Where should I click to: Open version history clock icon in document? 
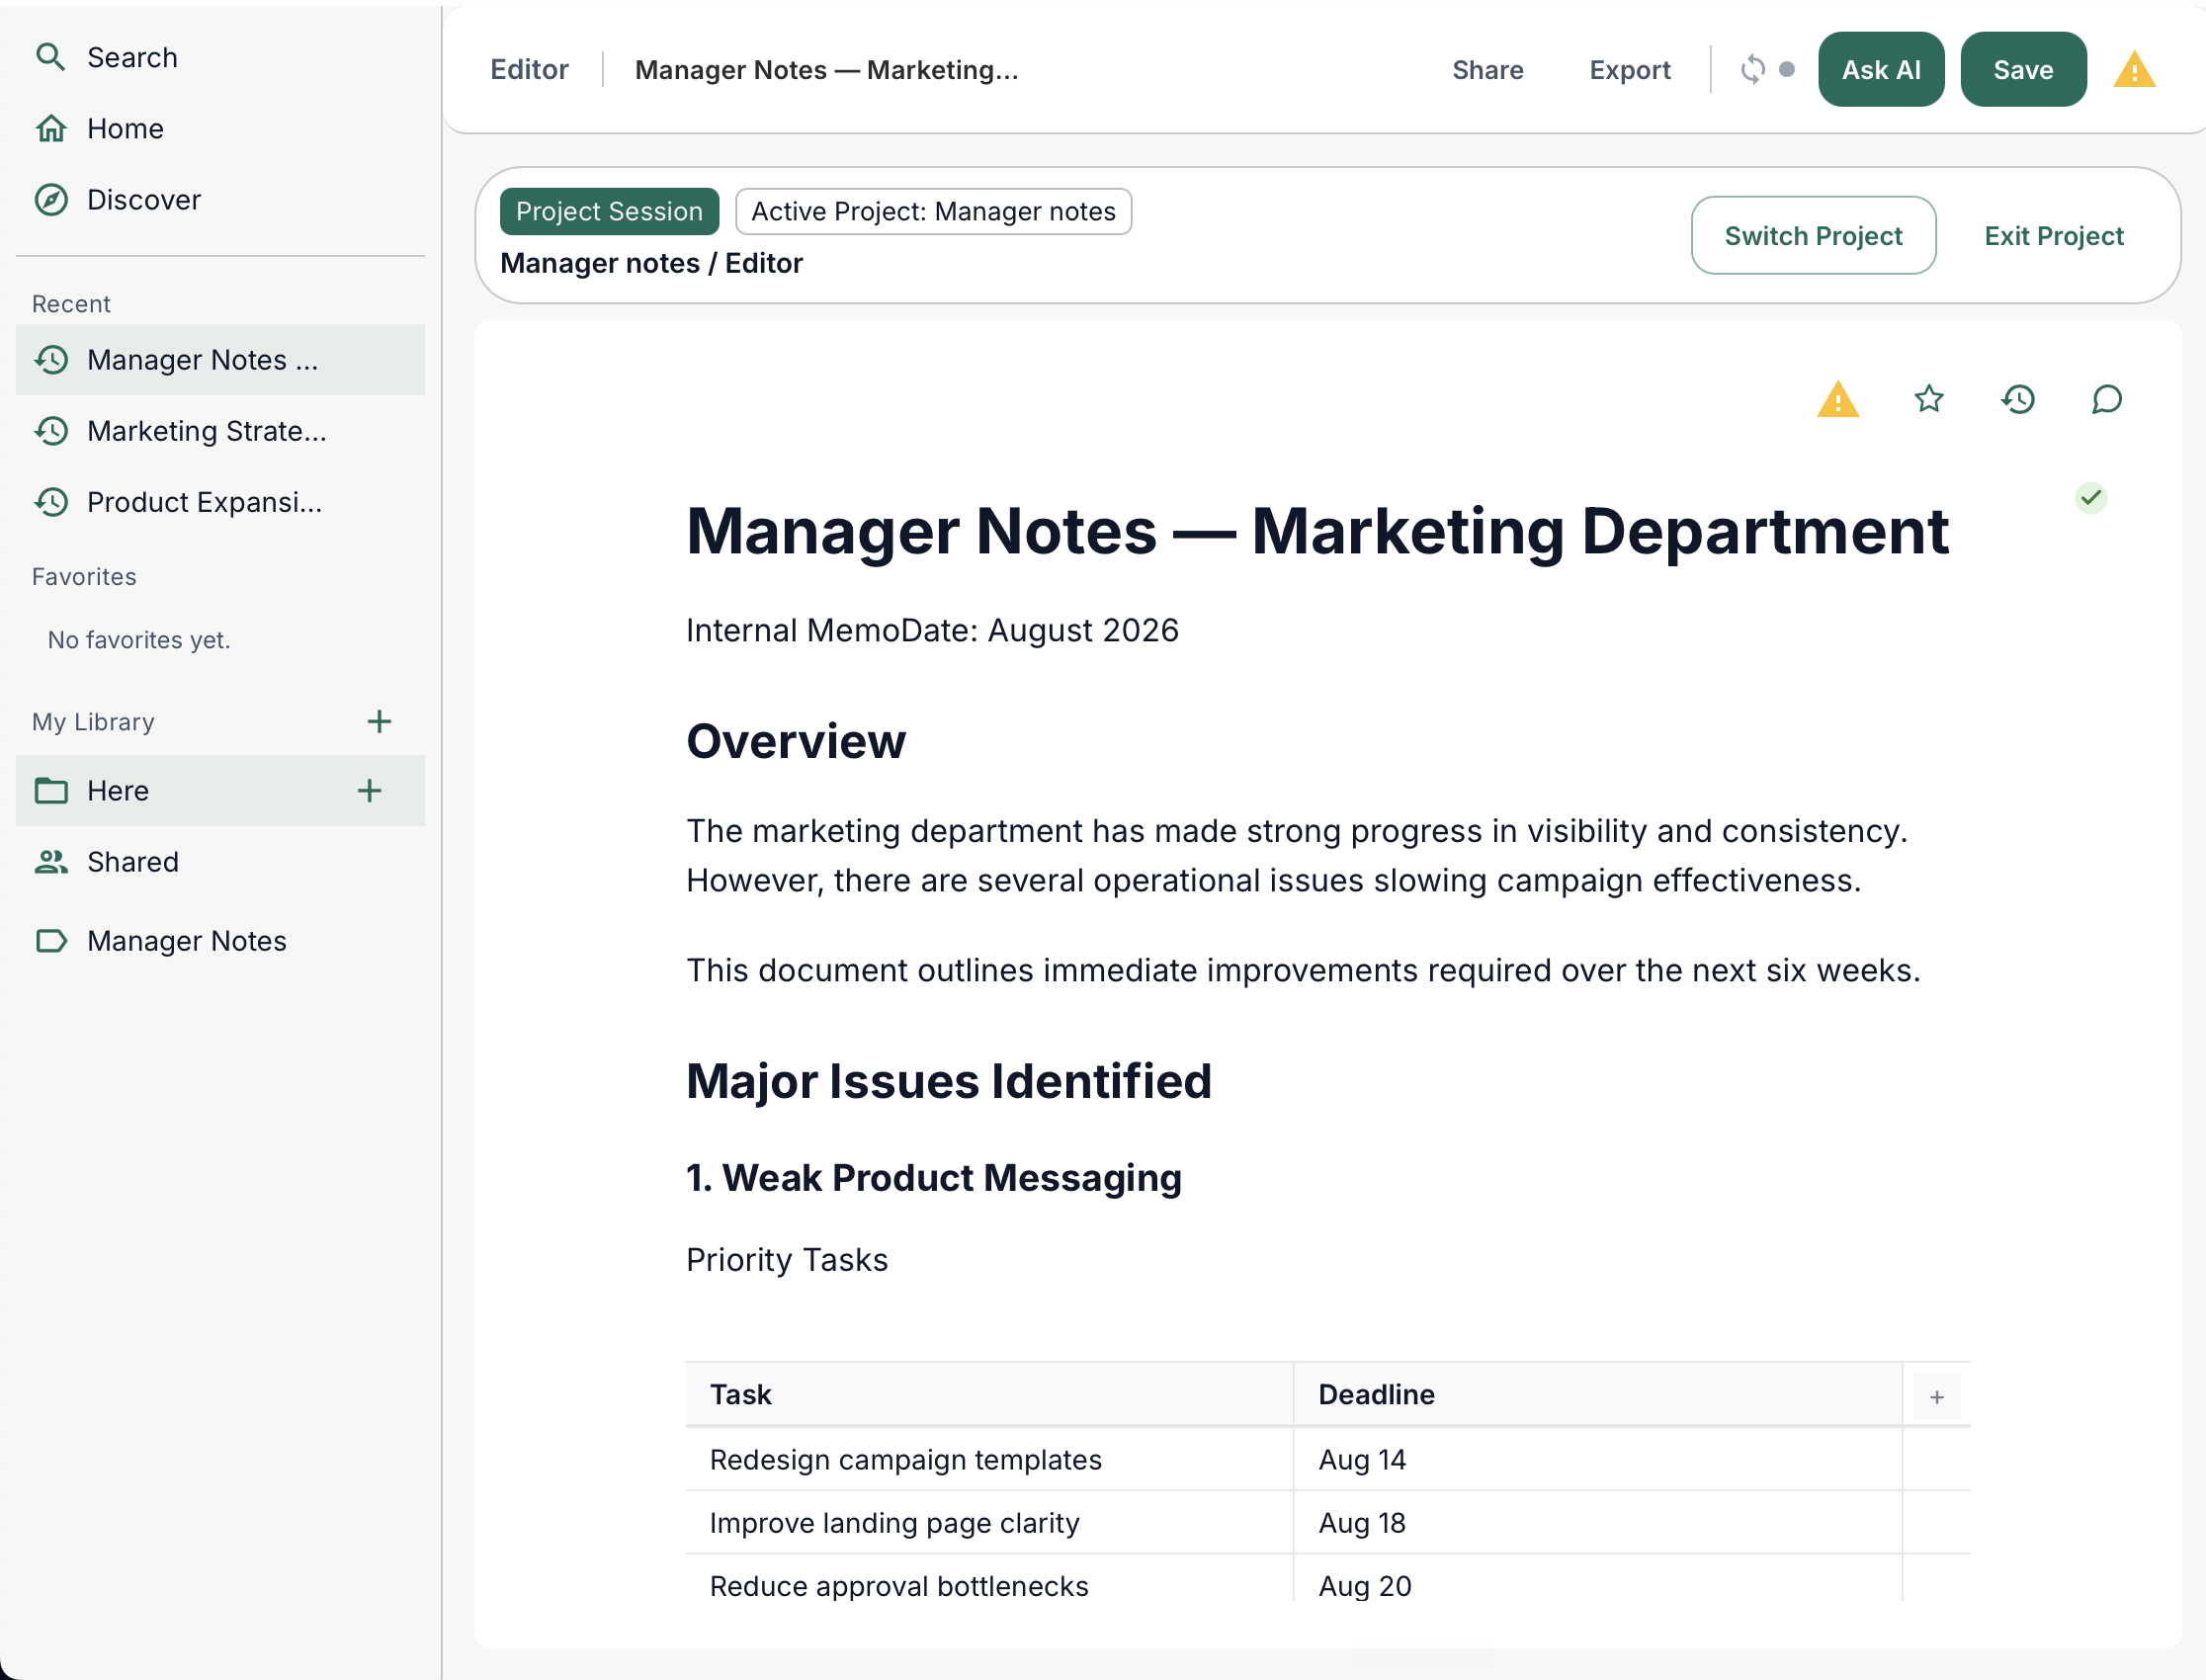coord(2018,399)
